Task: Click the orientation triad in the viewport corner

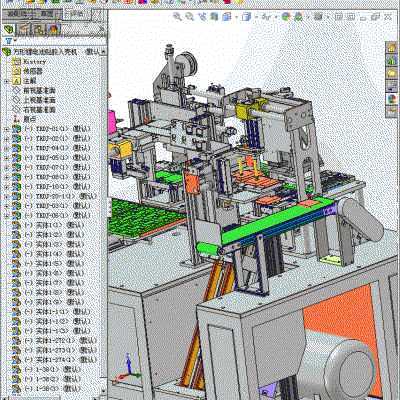Action: point(127,368)
